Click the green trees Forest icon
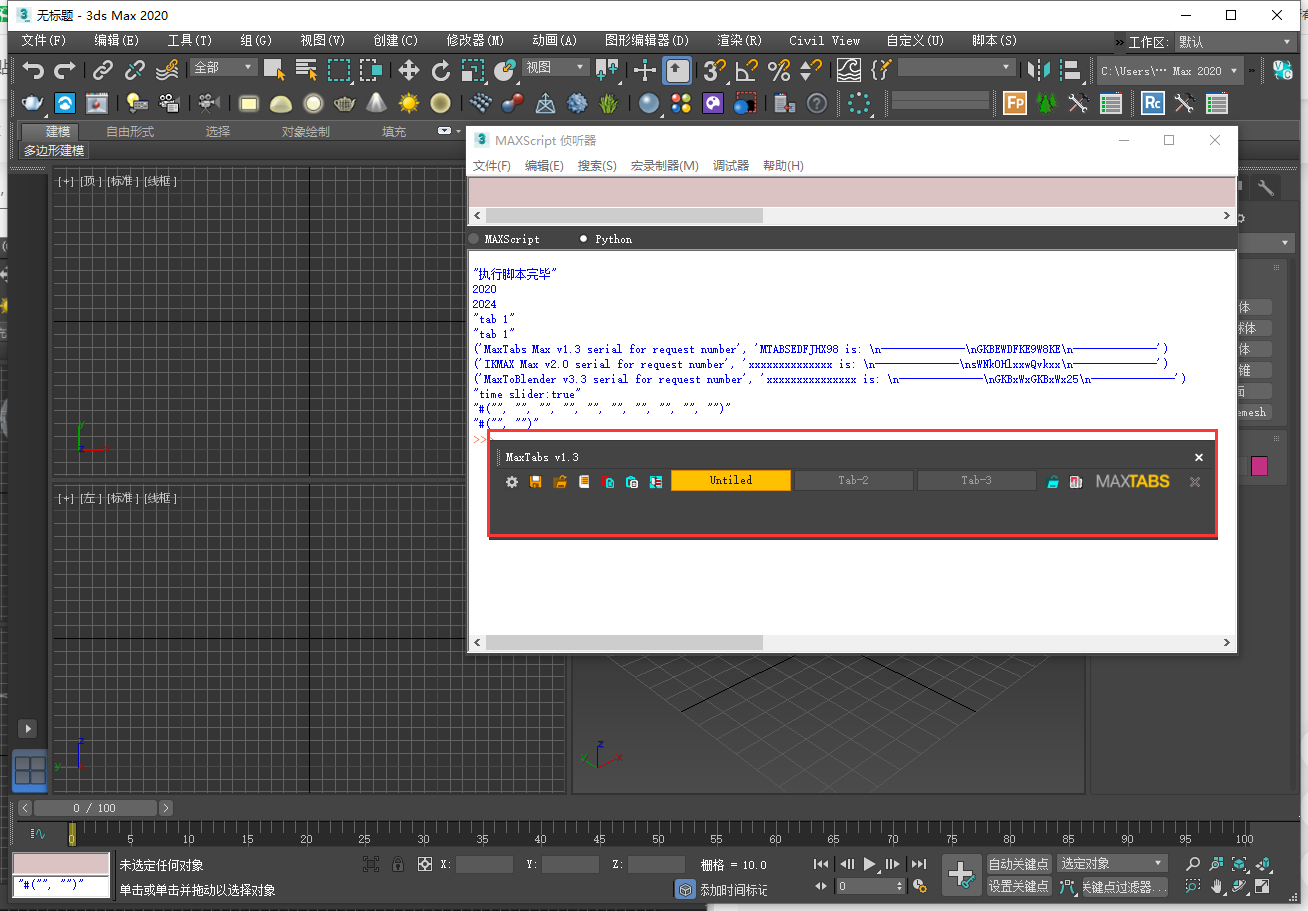This screenshot has height=911, width=1308. (1046, 103)
